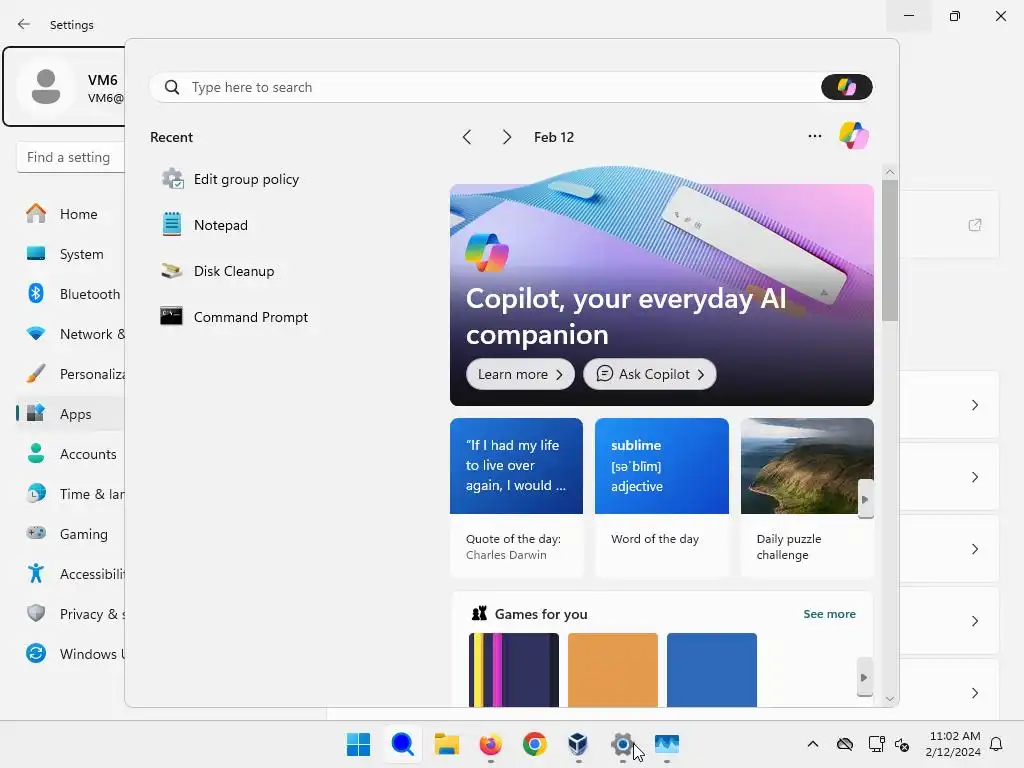Viewport: 1024px width, 768px height.
Task: Click the display/network tray icon
Action: (x=876, y=744)
